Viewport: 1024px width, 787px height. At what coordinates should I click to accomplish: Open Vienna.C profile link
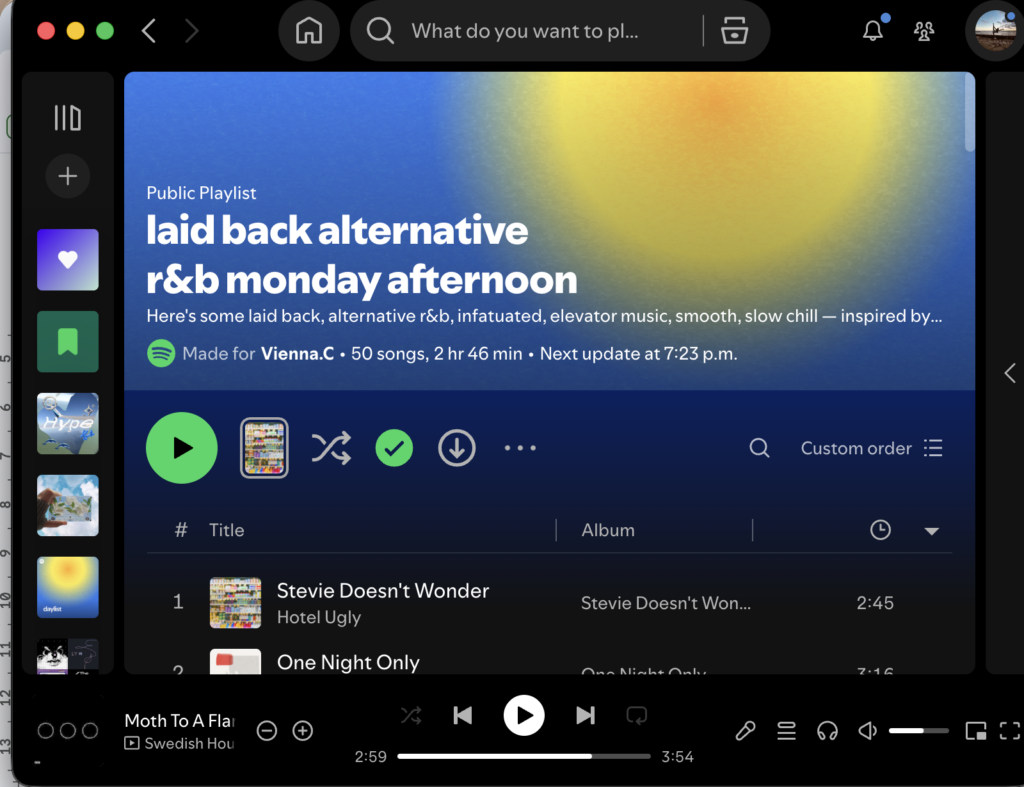[x=297, y=353]
